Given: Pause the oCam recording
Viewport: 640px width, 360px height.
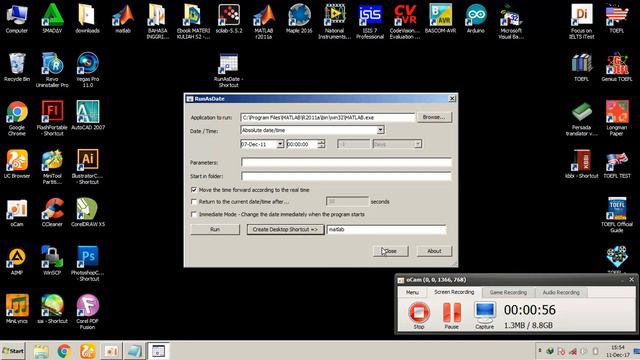Looking at the screenshot, I should pyautogui.click(x=452, y=315).
